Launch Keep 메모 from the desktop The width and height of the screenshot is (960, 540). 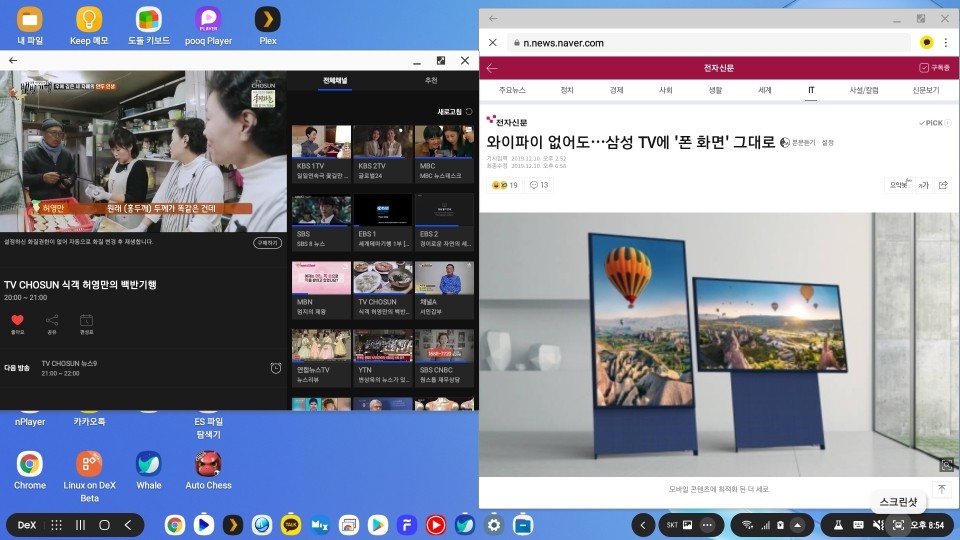pyautogui.click(x=89, y=26)
